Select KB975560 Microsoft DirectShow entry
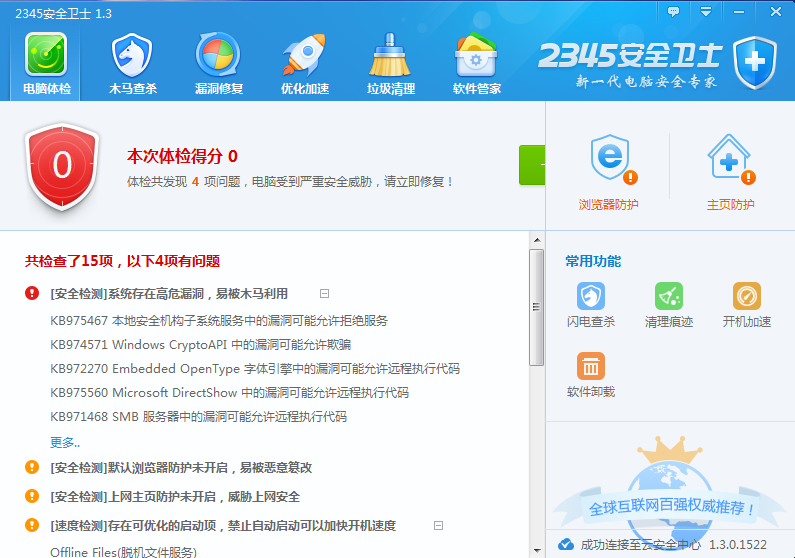795x558 pixels. 229,392
